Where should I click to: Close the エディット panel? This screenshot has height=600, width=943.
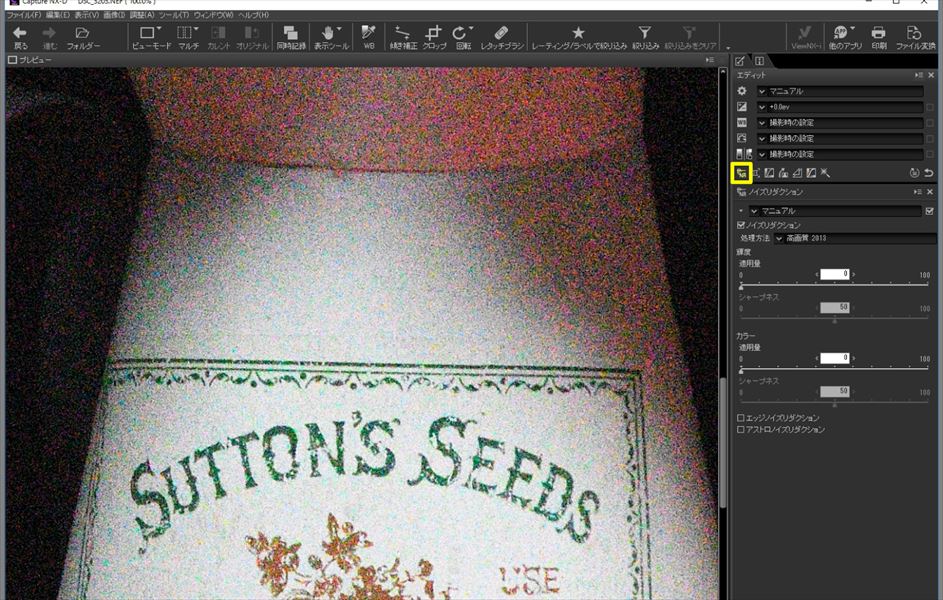click(x=931, y=75)
